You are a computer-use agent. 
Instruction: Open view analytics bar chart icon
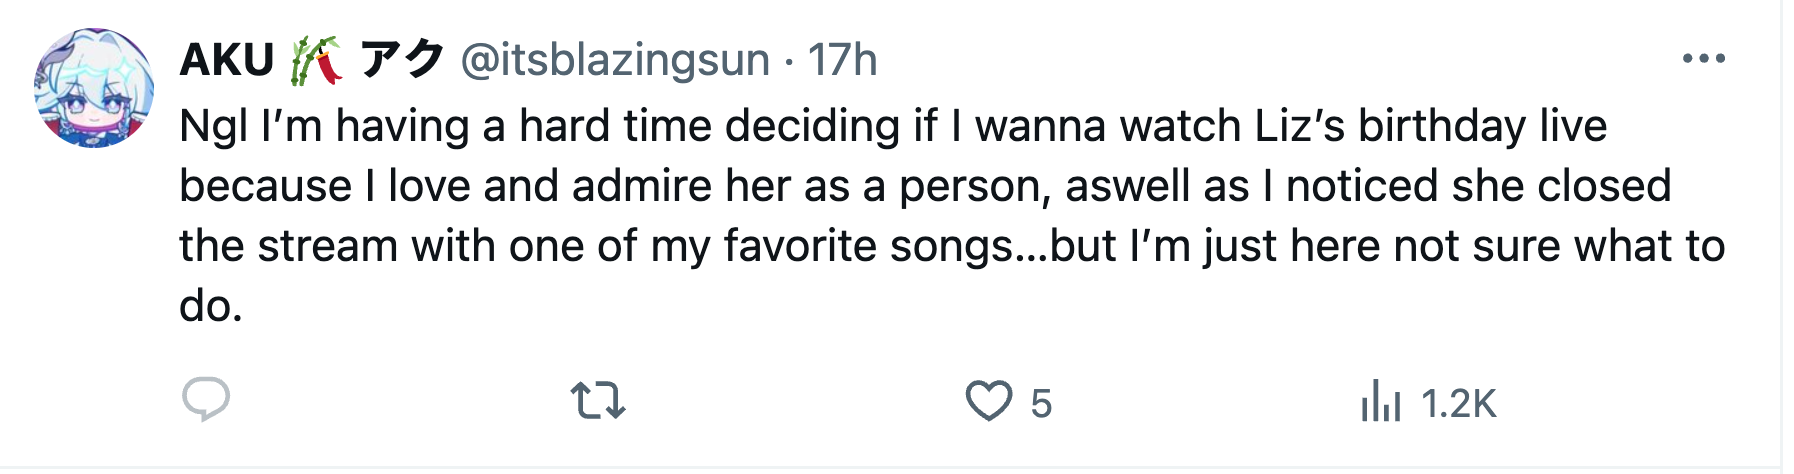(x=1380, y=402)
